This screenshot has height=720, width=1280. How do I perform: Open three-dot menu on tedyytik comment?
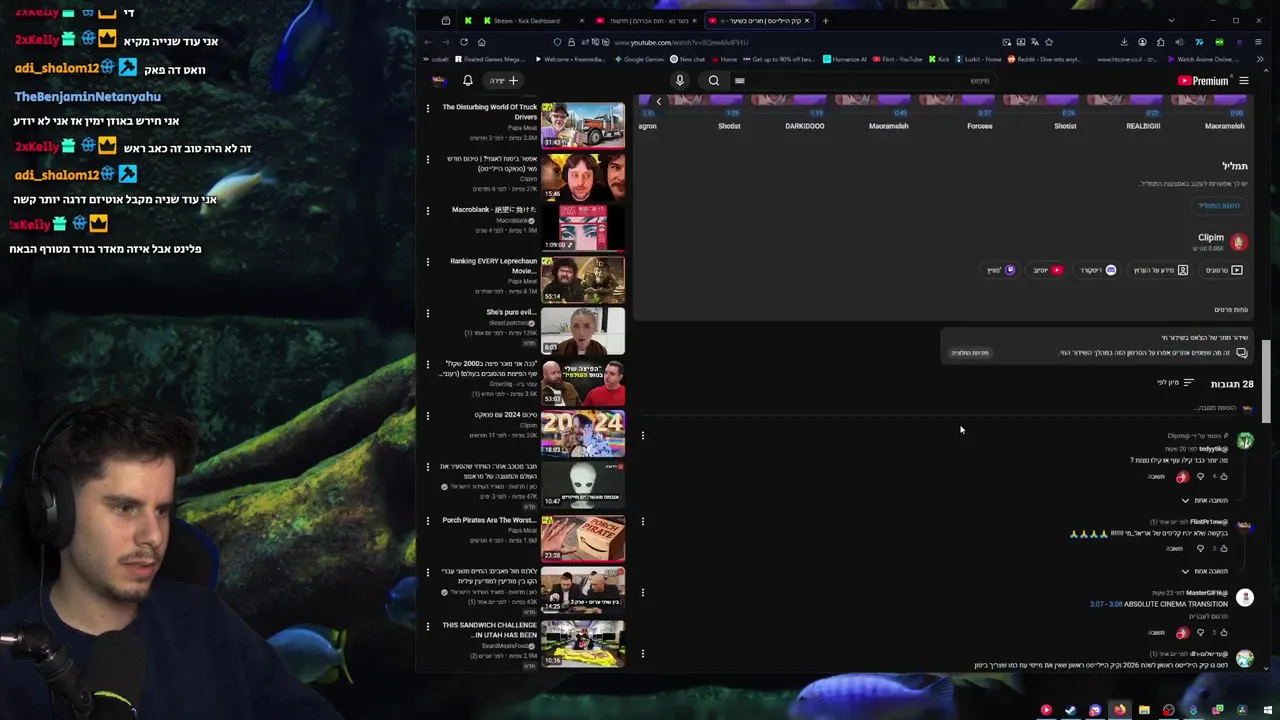click(x=643, y=435)
